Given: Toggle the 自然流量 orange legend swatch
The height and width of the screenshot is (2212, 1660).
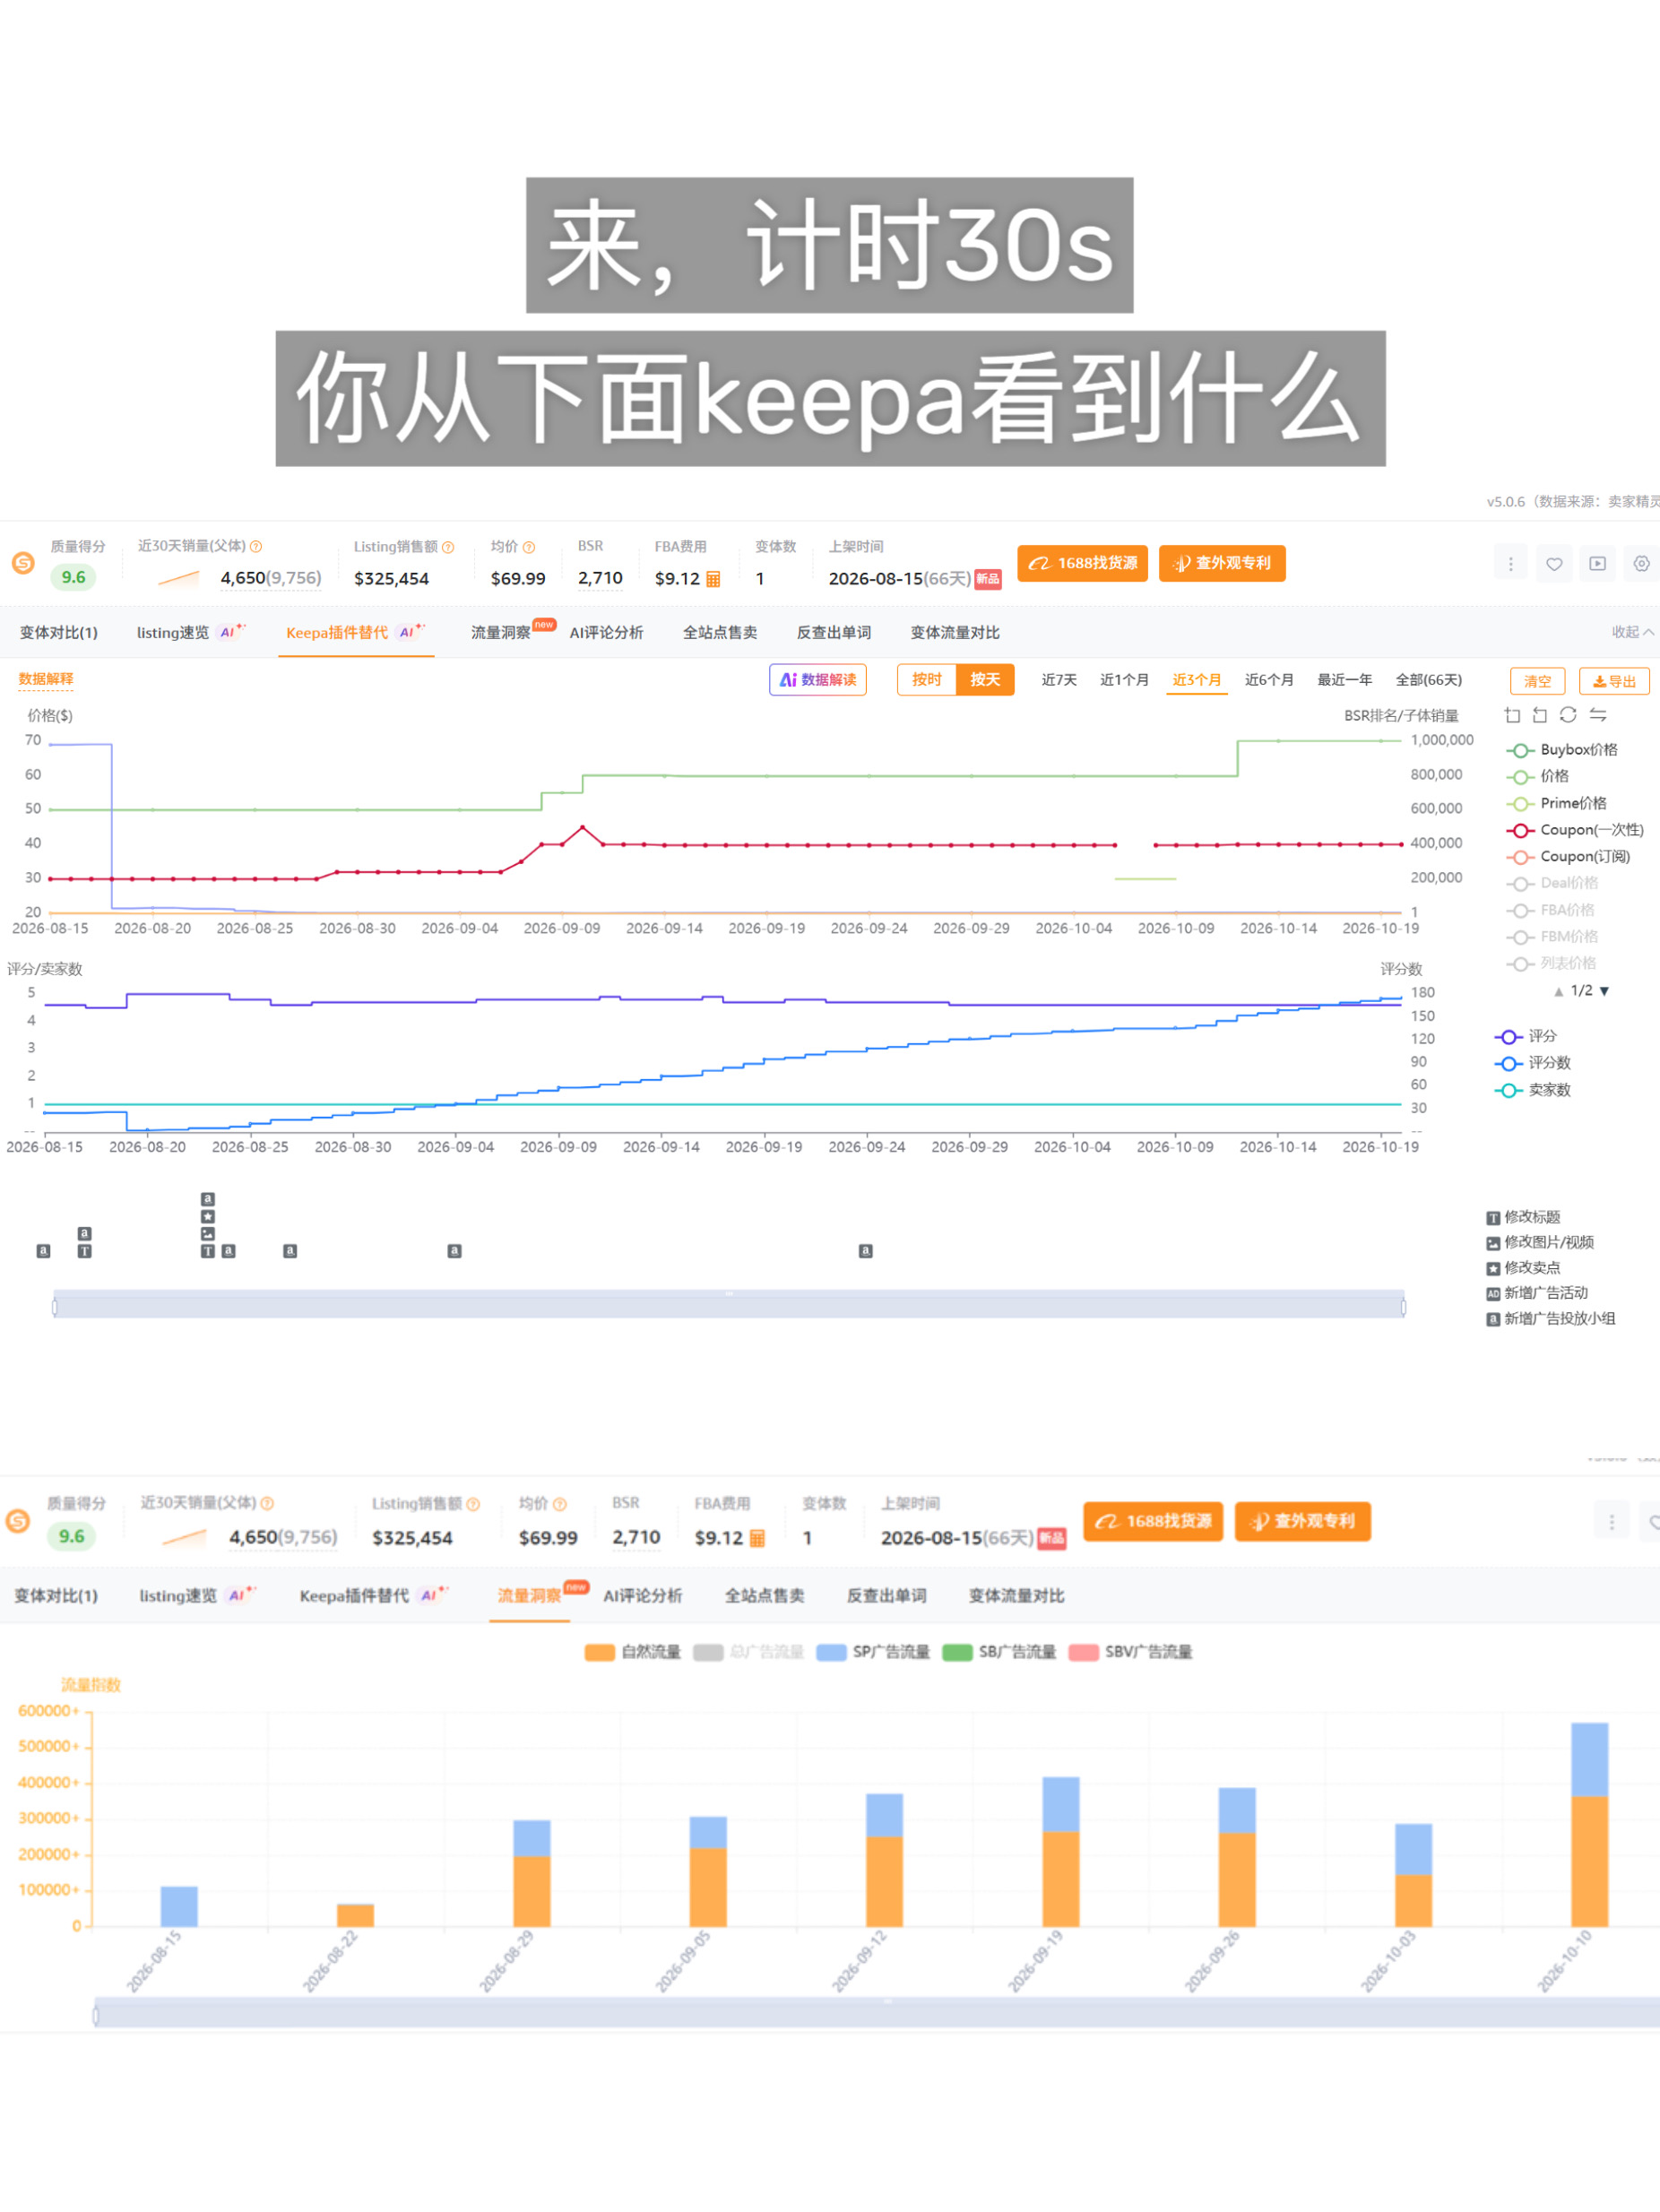Looking at the screenshot, I should click(x=599, y=1652).
